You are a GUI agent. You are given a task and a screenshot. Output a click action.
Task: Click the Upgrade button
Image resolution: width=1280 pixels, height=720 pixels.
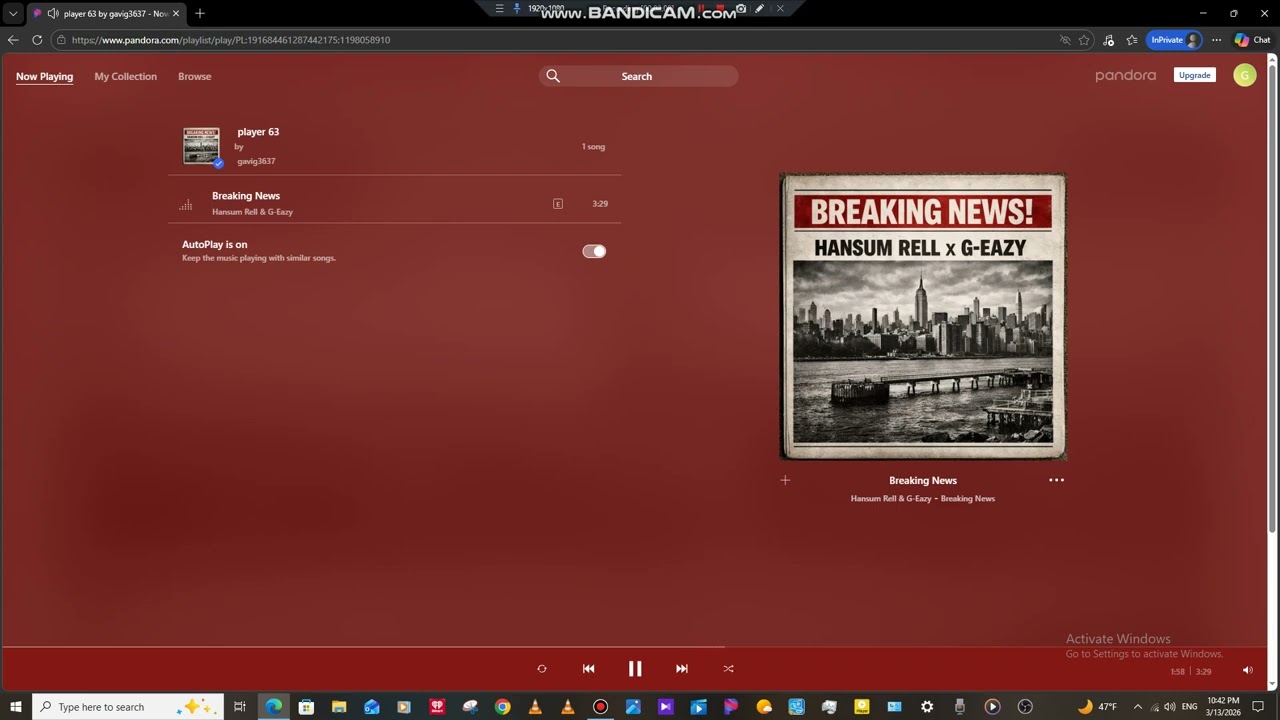pos(1194,75)
